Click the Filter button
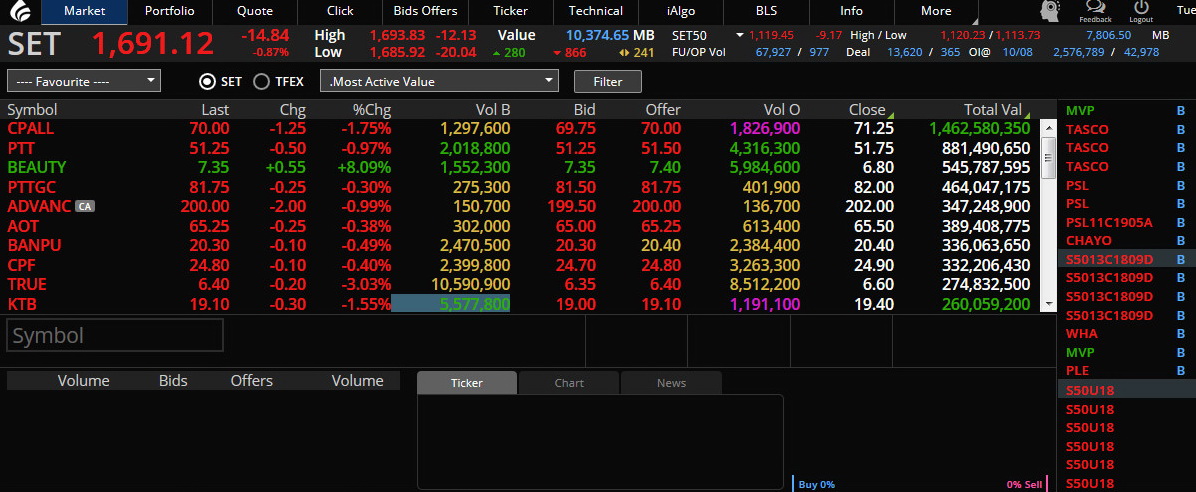The width and height of the screenshot is (1196, 492). [607, 82]
